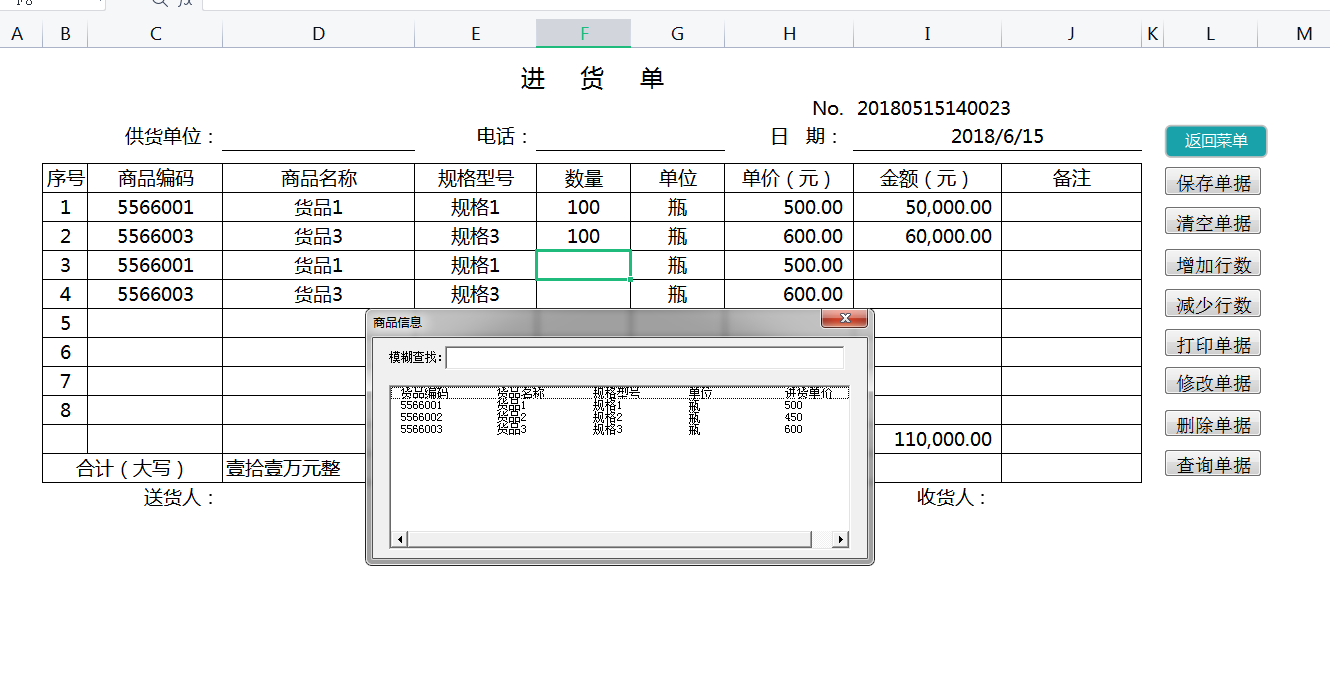The height and width of the screenshot is (684, 1330).
Task: Select column header C
Action: click(x=156, y=34)
